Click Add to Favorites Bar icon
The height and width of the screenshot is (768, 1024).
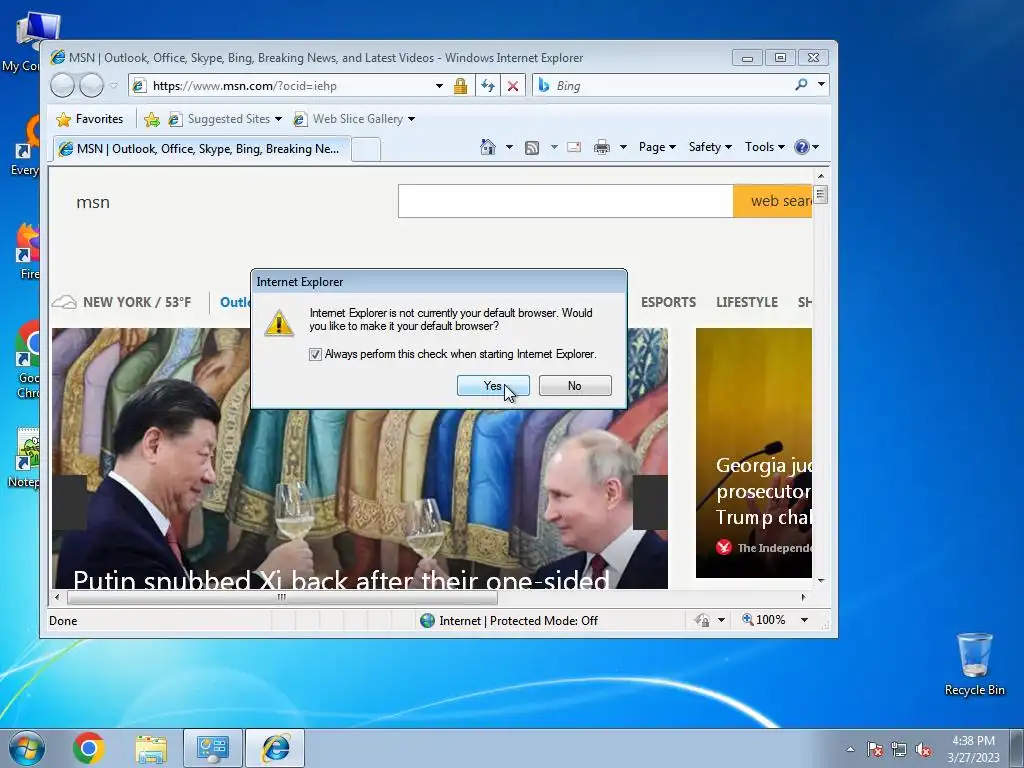(x=152, y=119)
